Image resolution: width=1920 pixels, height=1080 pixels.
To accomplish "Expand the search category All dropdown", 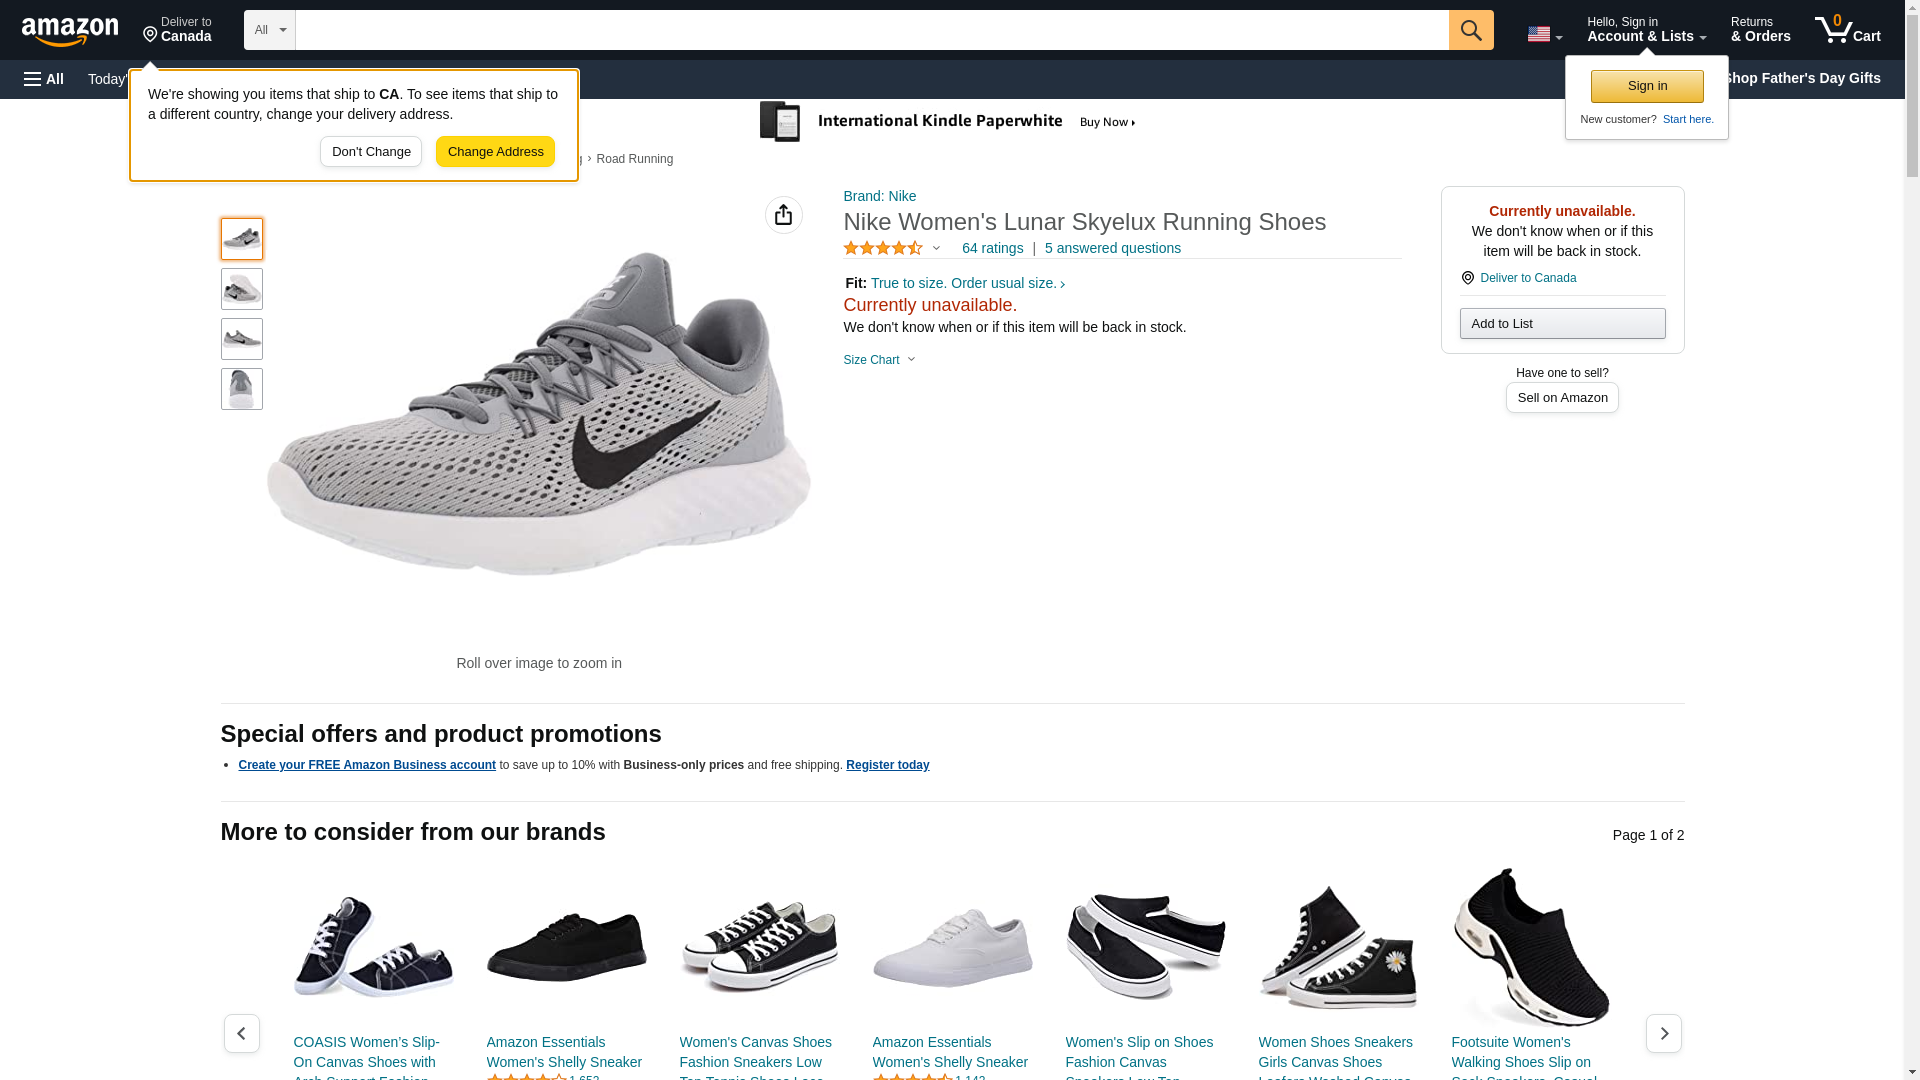I will click(269, 30).
